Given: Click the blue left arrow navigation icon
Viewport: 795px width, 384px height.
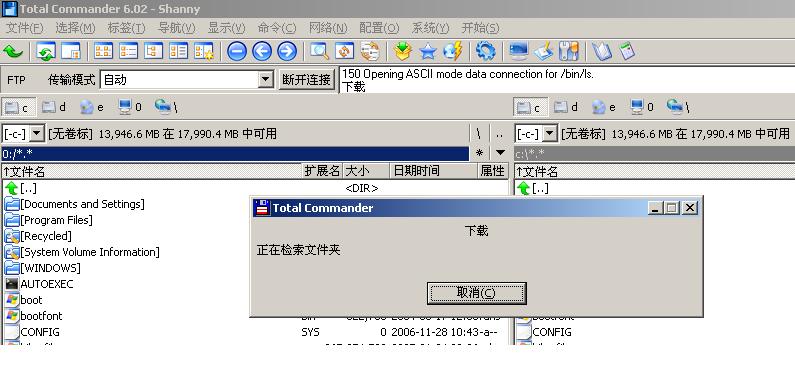Looking at the screenshot, I should coord(262,51).
